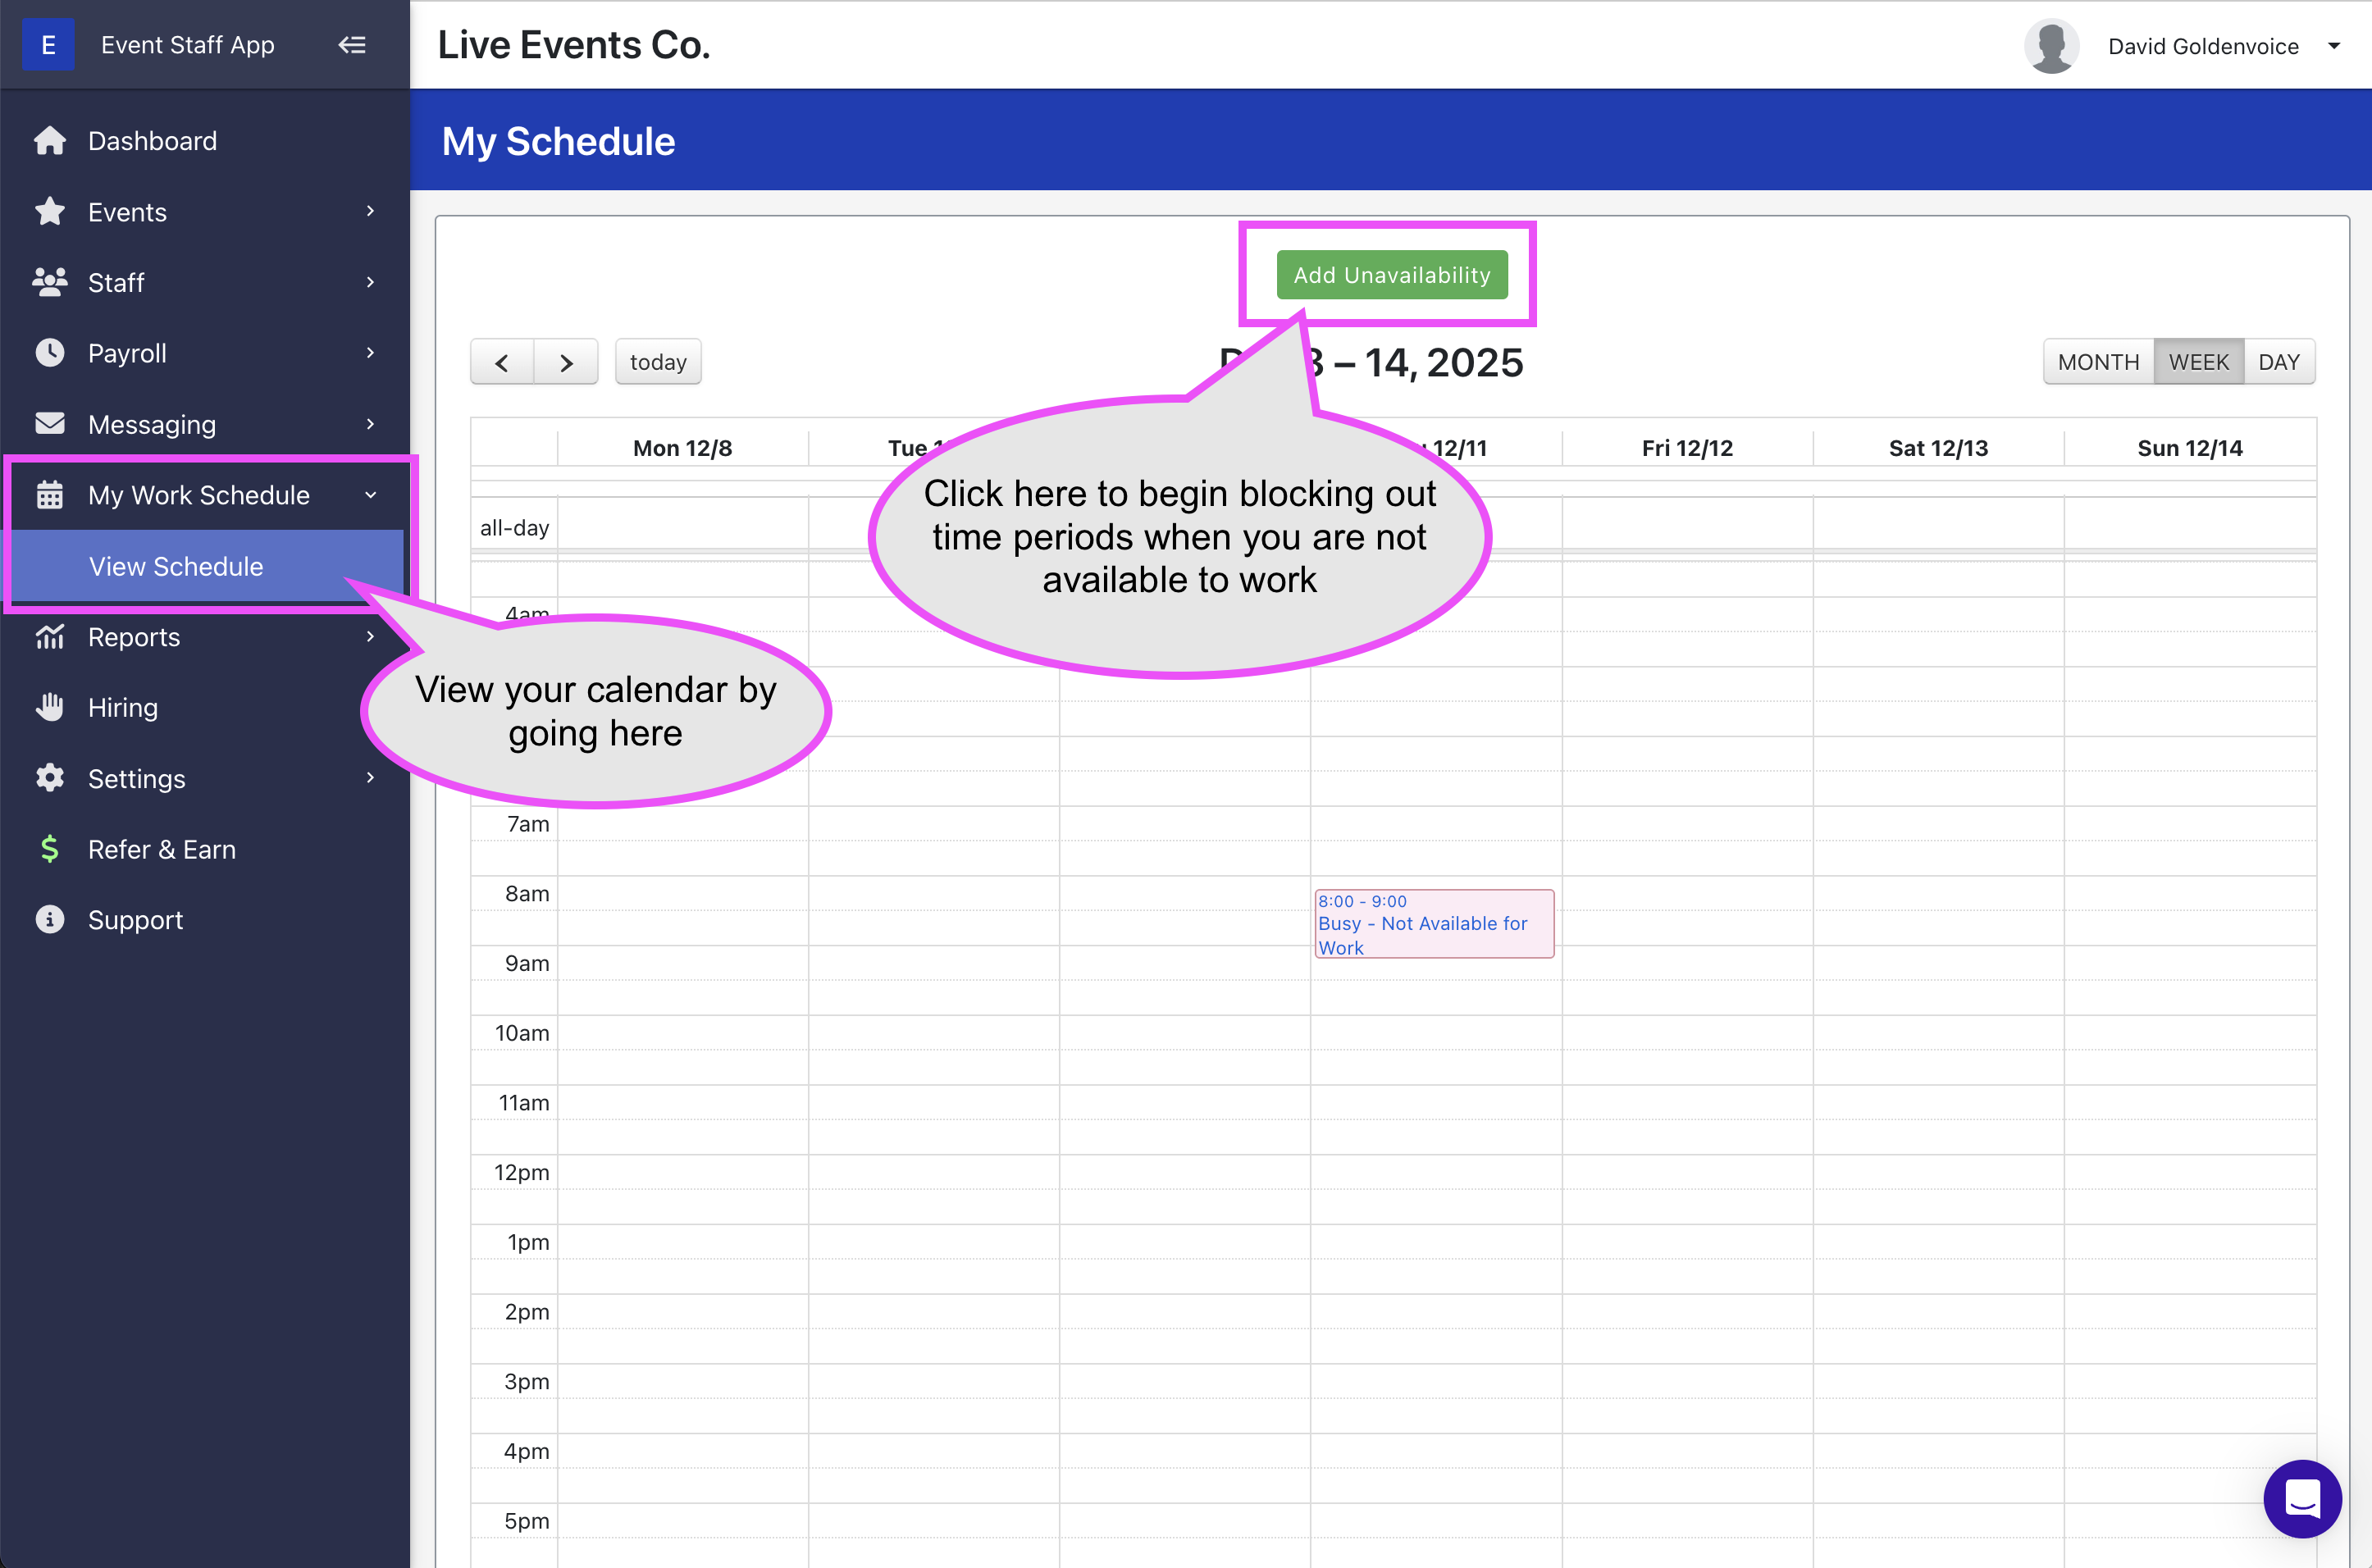Click the Hiring hand icon
Viewport: 2372px width, 1568px height.
pyautogui.click(x=49, y=707)
